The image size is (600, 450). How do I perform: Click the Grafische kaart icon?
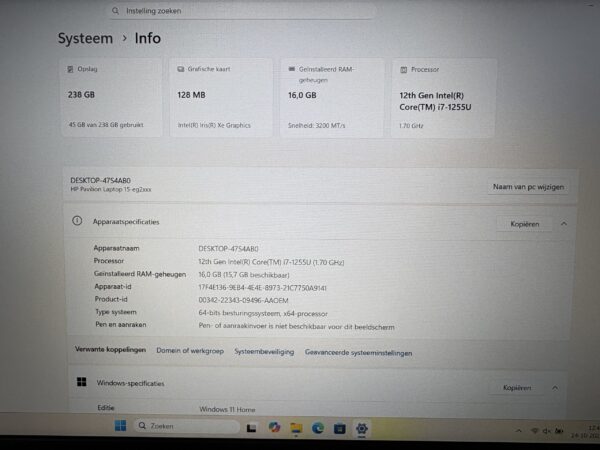(x=181, y=69)
